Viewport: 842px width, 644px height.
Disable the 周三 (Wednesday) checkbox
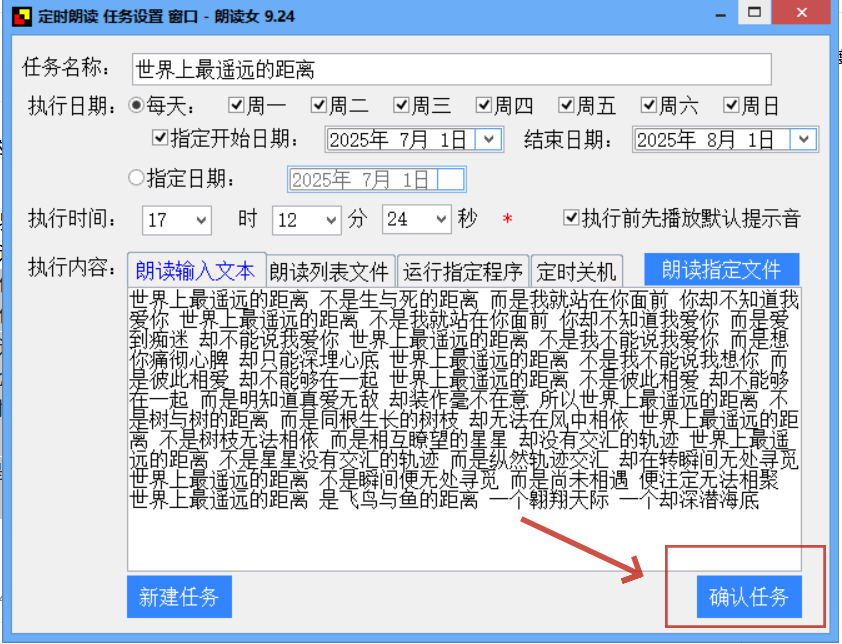pos(401,105)
